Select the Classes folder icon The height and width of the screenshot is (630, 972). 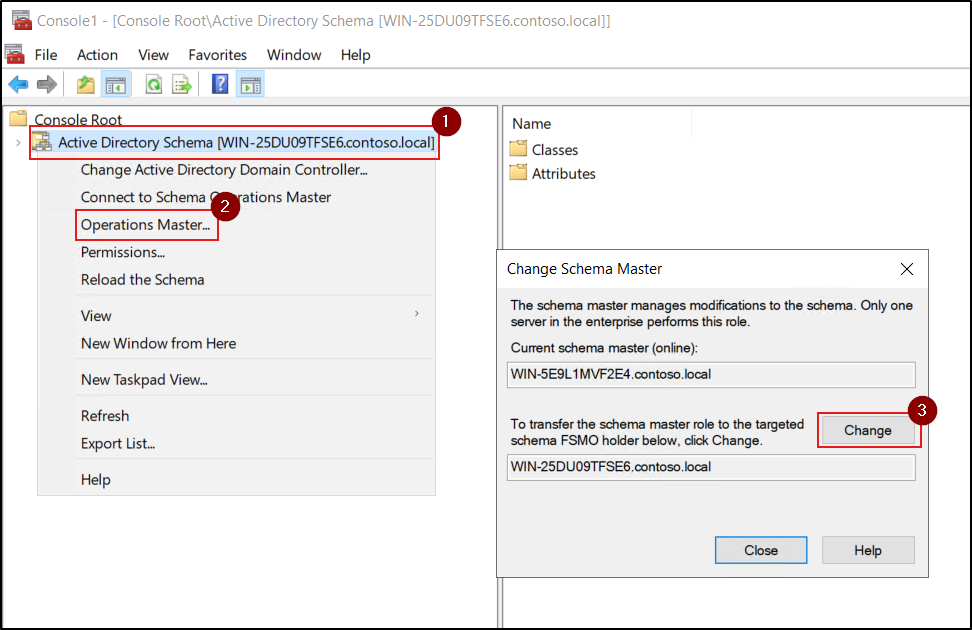tap(519, 149)
